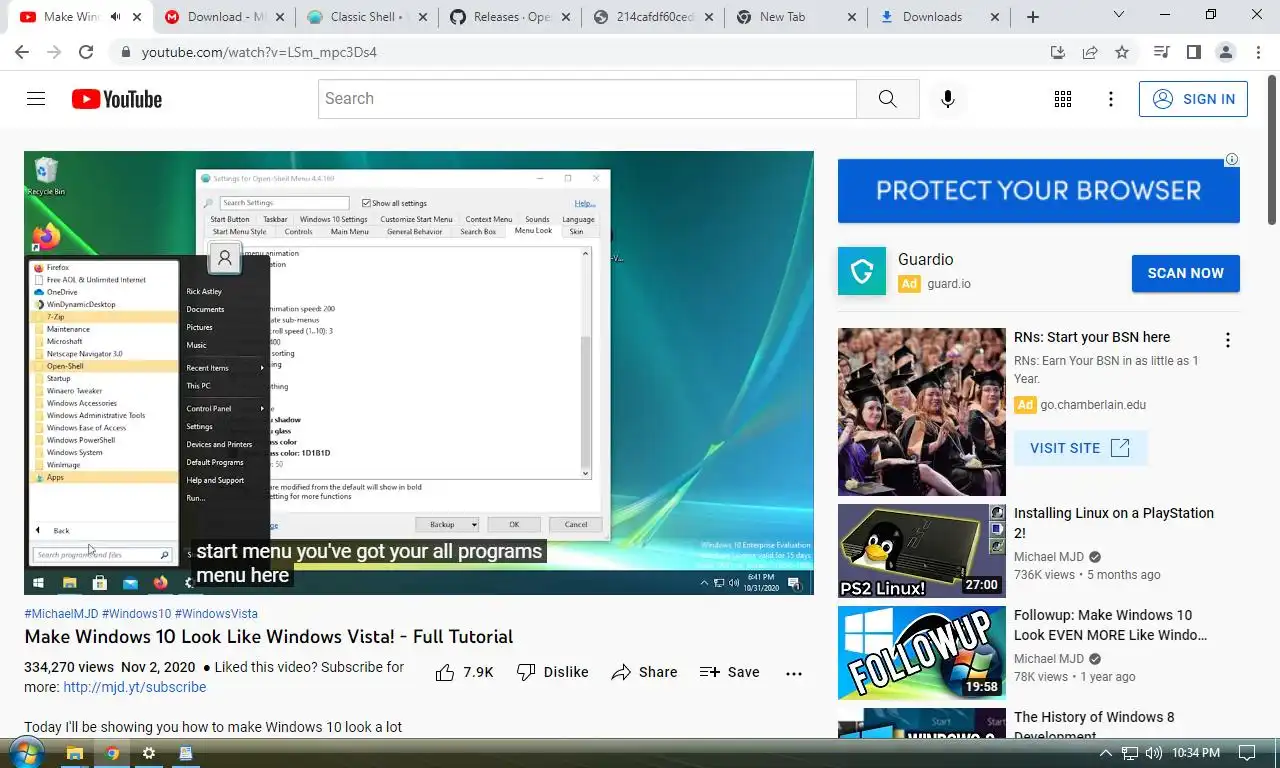Open Michael MJD channel under Followup video
This screenshot has height=768, width=1280.
[x=1049, y=659]
